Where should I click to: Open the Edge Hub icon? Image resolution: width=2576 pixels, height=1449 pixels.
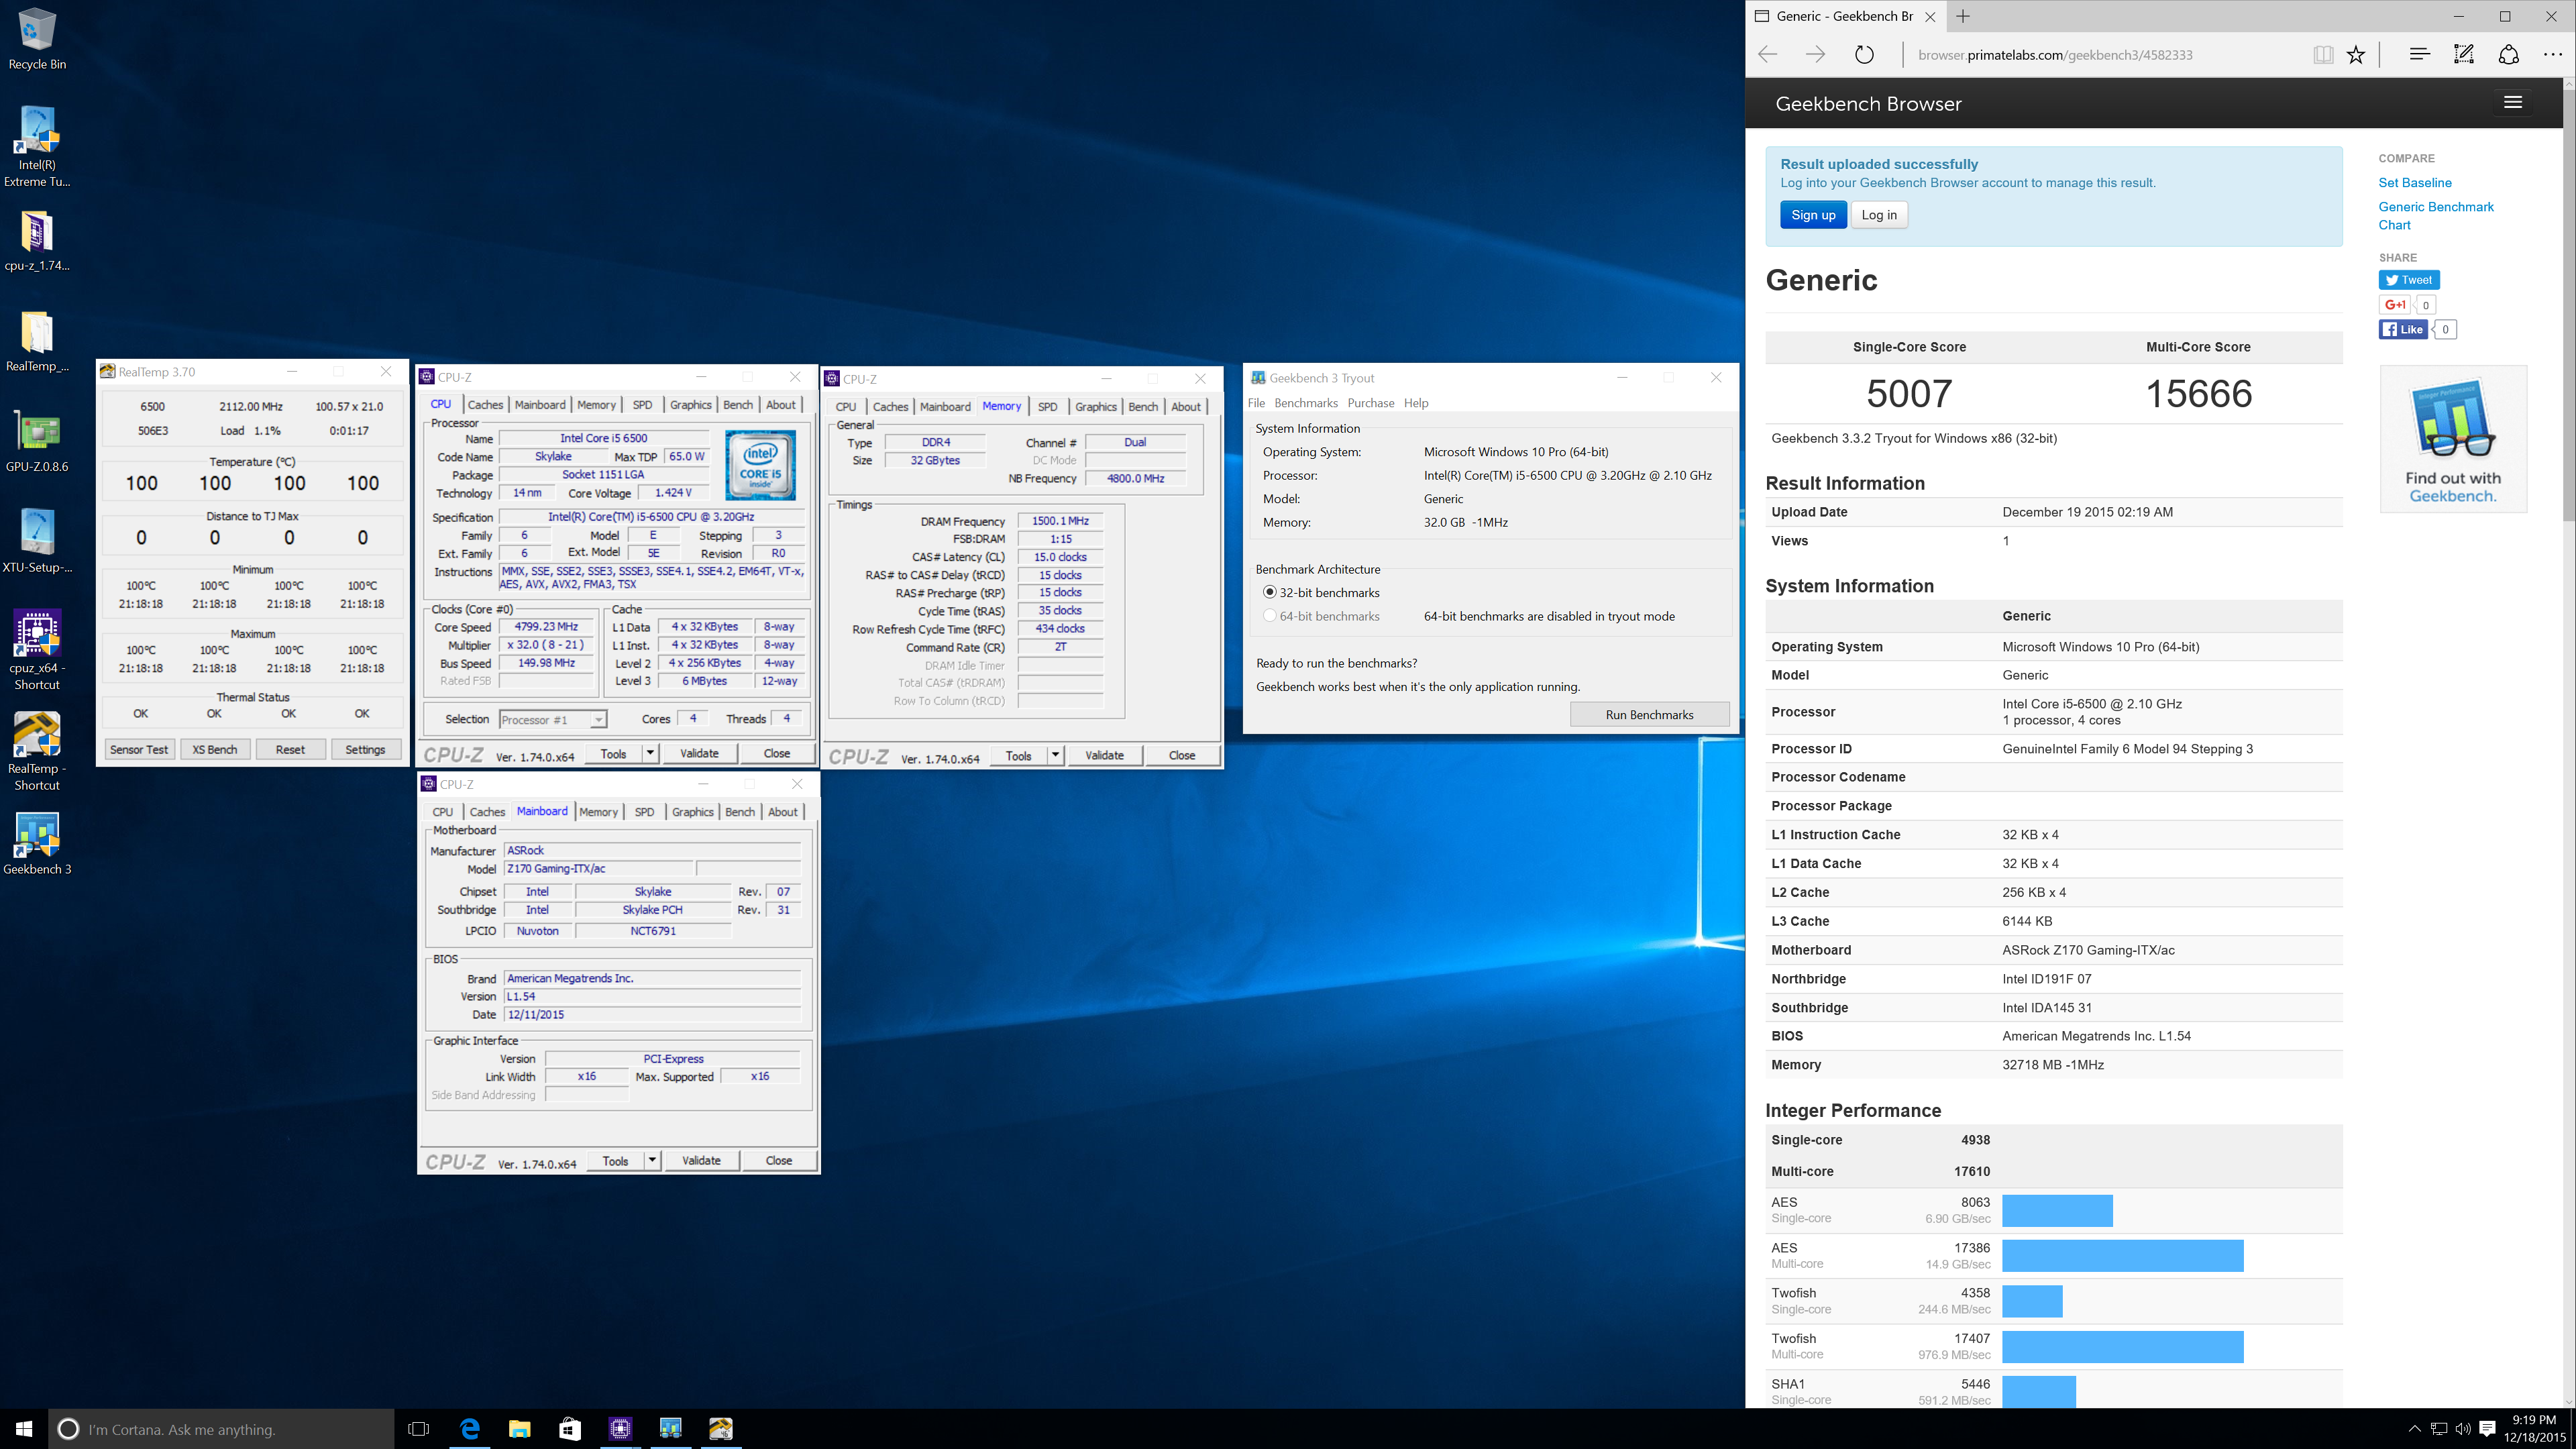(2419, 55)
